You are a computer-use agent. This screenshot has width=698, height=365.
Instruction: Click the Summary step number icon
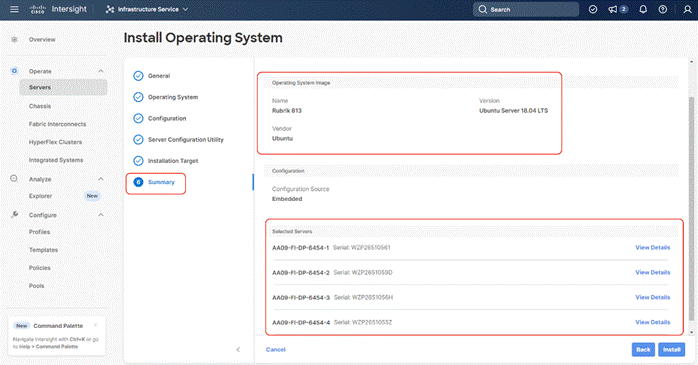click(138, 182)
